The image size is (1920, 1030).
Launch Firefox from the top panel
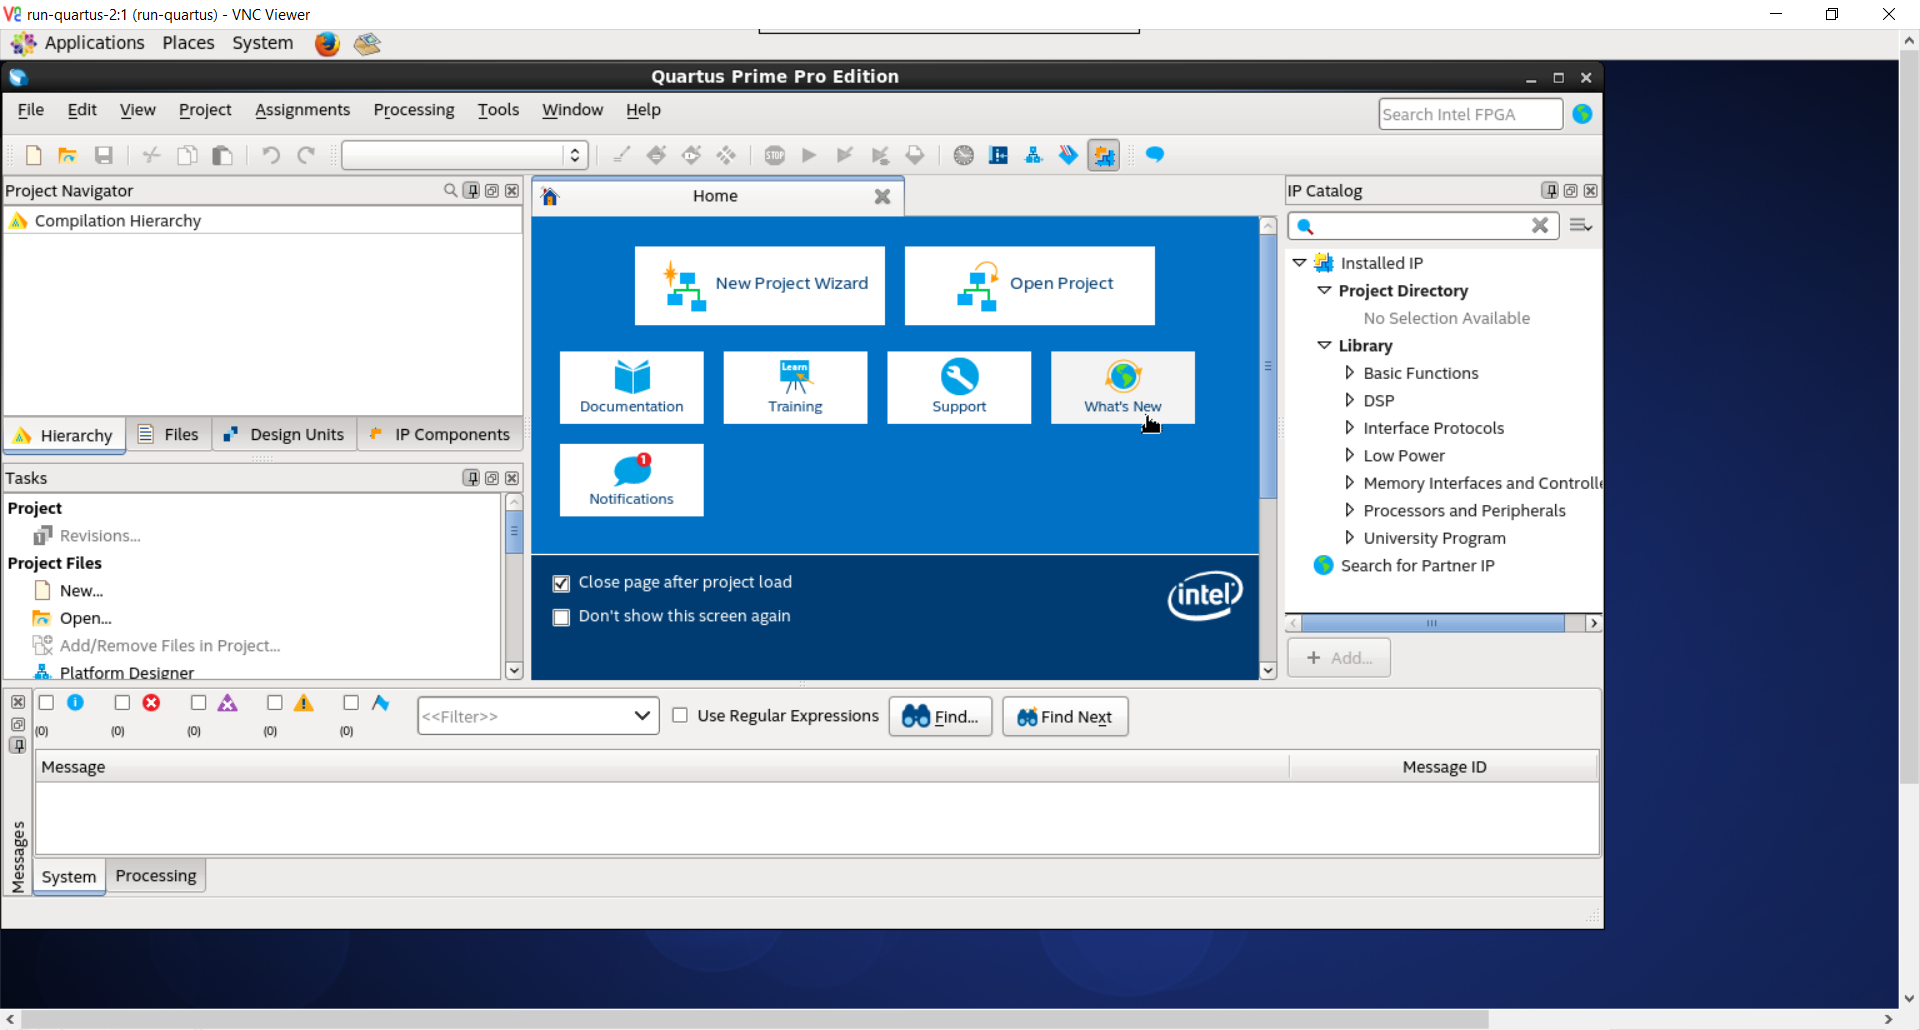point(327,44)
